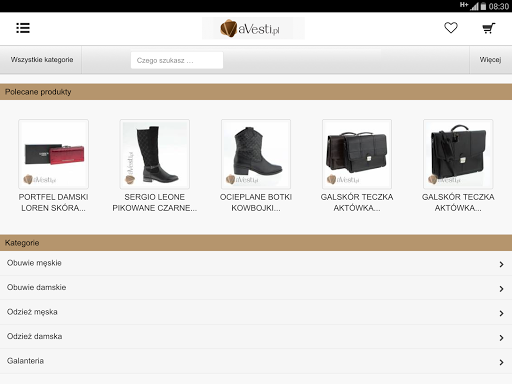Expand the Obuwie damskie chevron
Screen dimensions: 512x384
(x=501, y=289)
